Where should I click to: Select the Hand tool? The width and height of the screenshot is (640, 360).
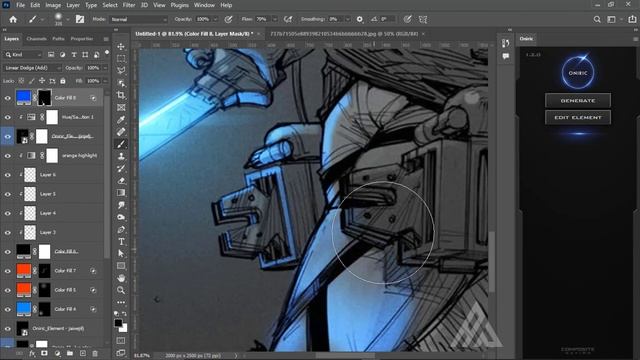121,278
